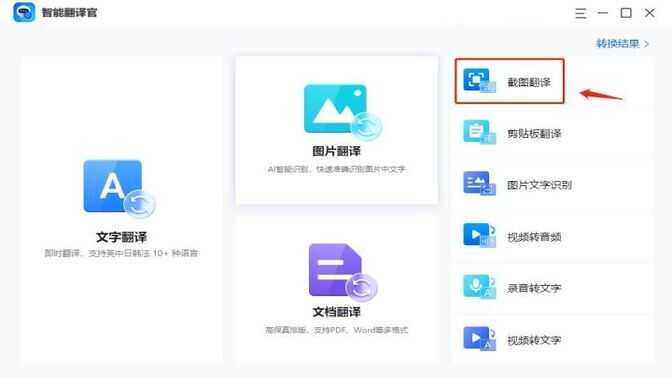Select the 文档翻译 card title

[336, 312]
